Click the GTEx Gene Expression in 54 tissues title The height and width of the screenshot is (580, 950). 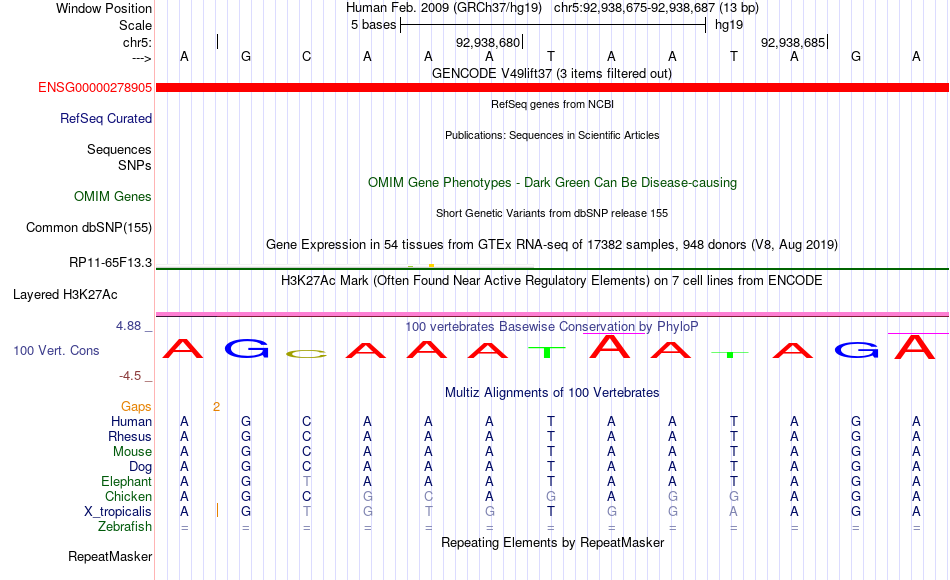[x=552, y=245]
